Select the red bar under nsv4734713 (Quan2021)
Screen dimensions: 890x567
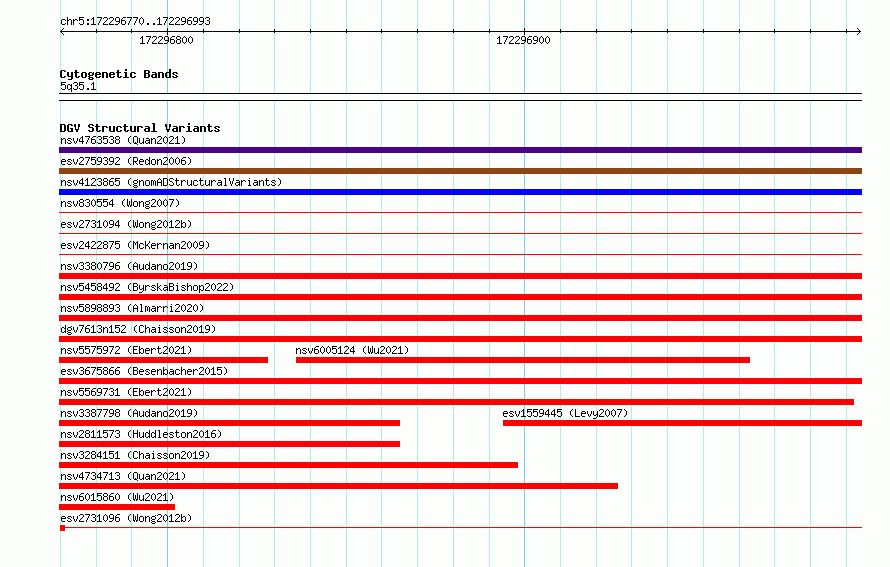(338, 486)
